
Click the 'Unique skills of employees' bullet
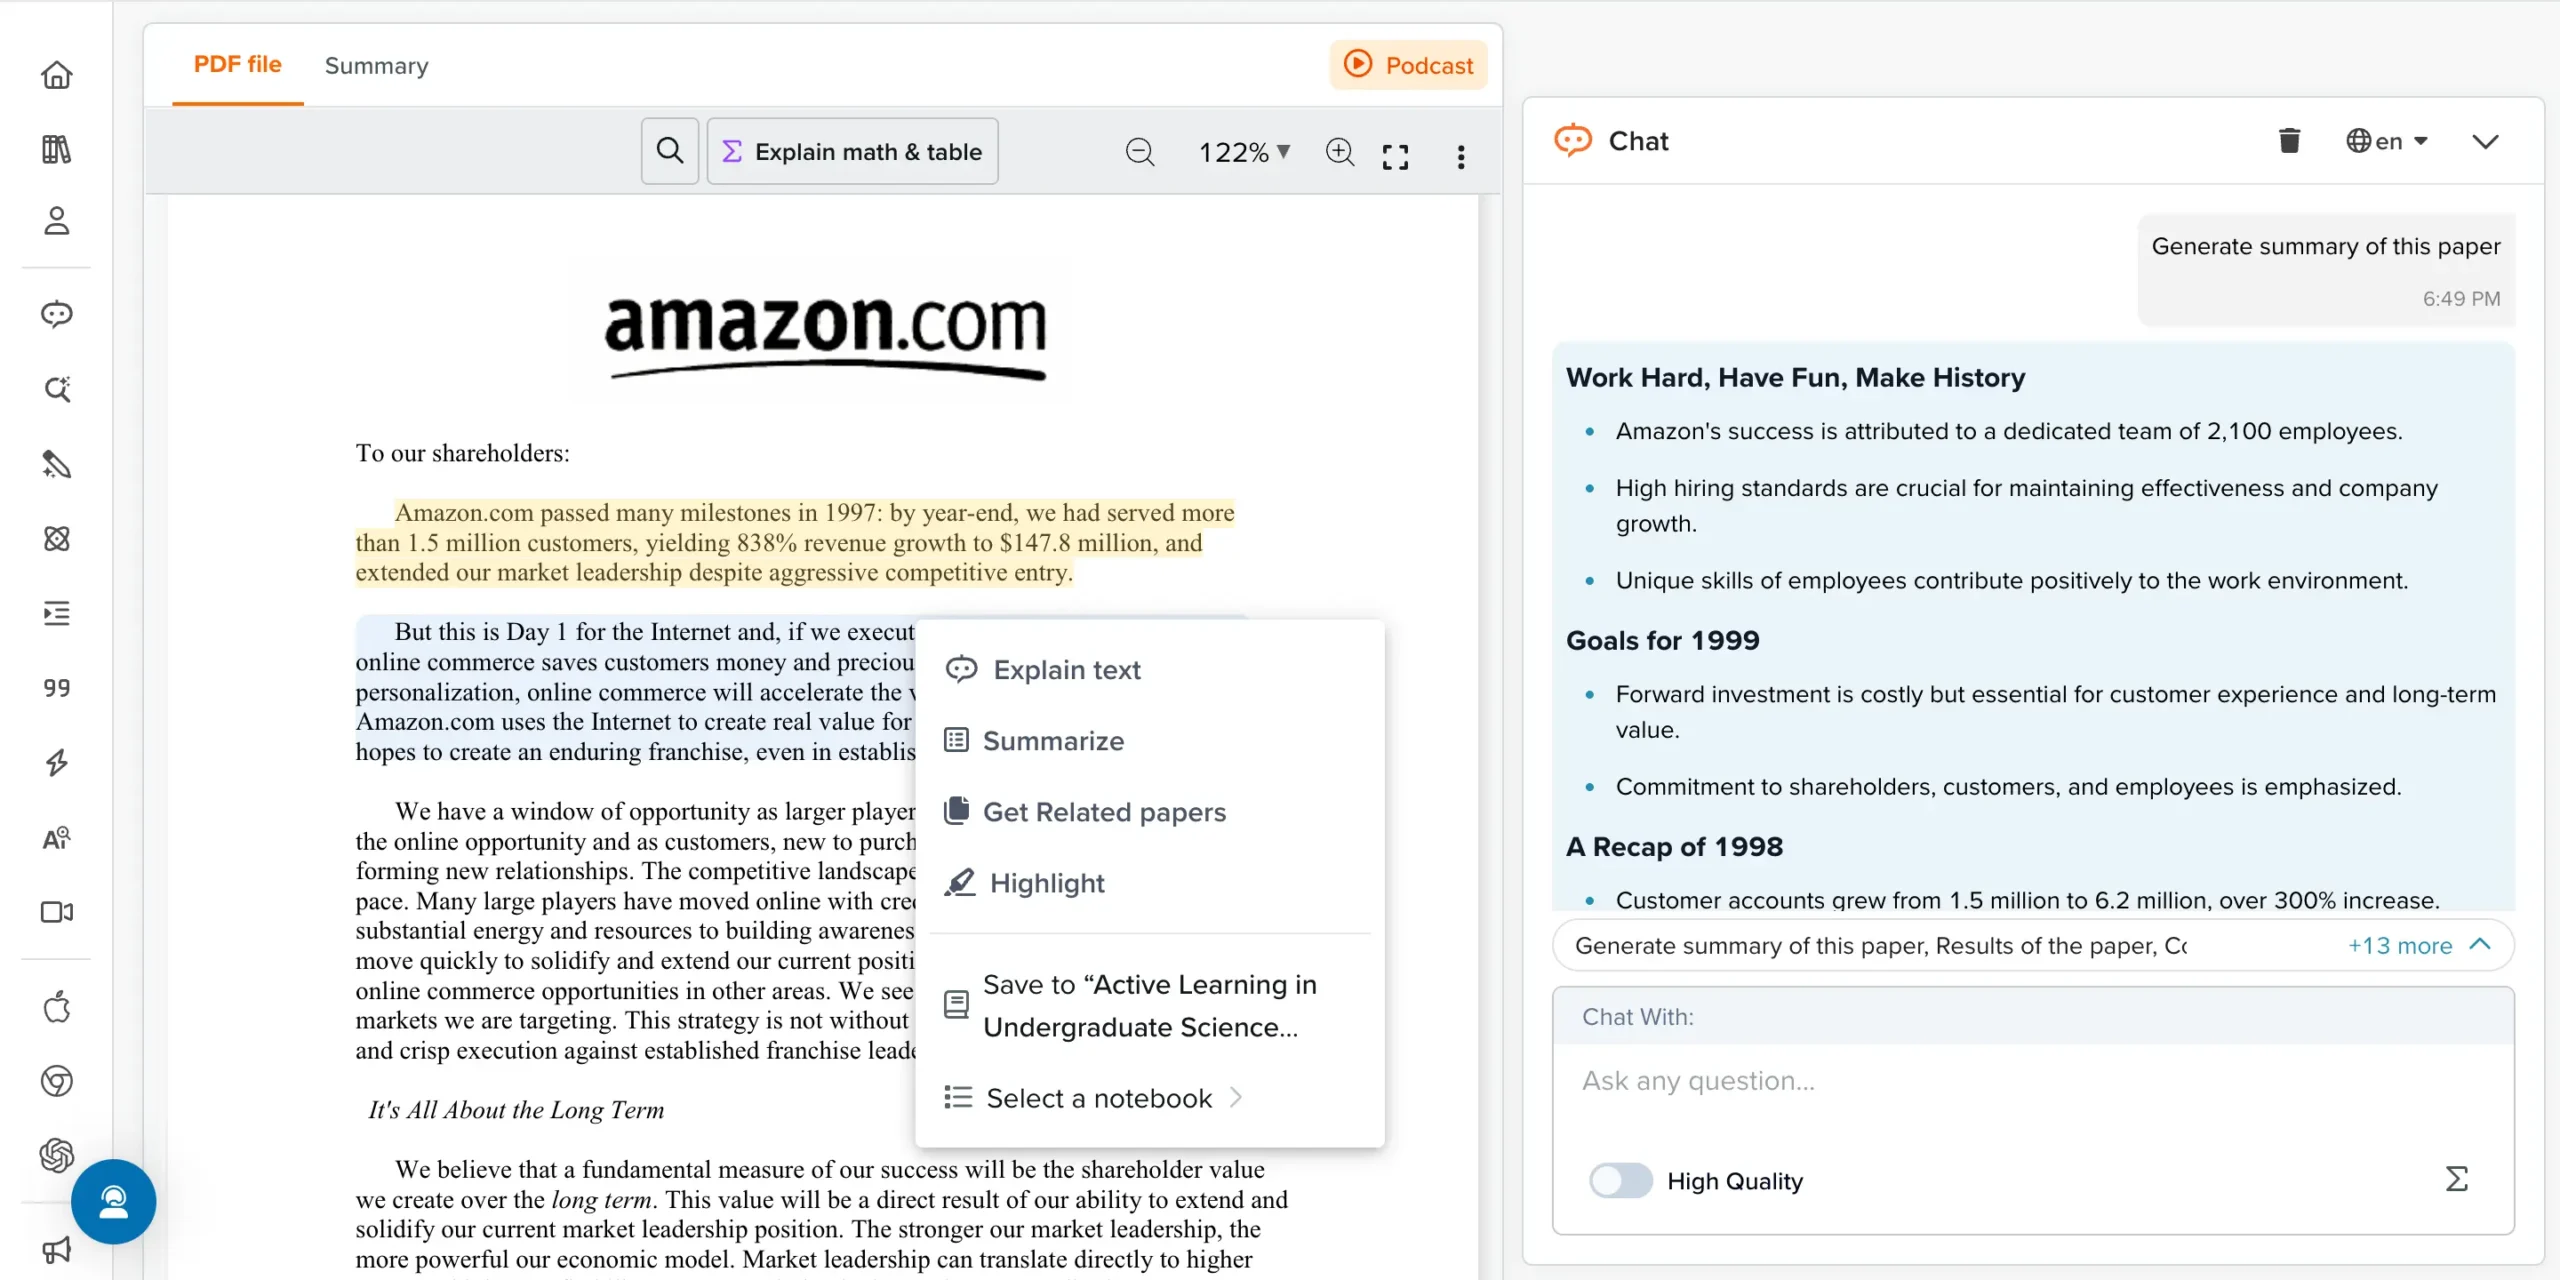click(x=2012, y=581)
